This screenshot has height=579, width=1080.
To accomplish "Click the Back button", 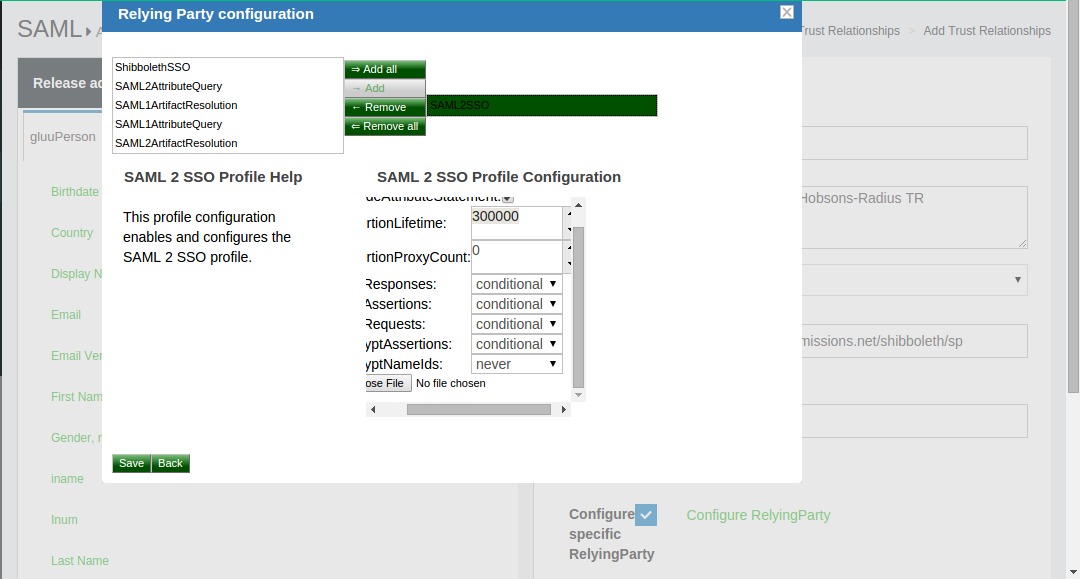I will pyautogui.click(x=170, y=463).
